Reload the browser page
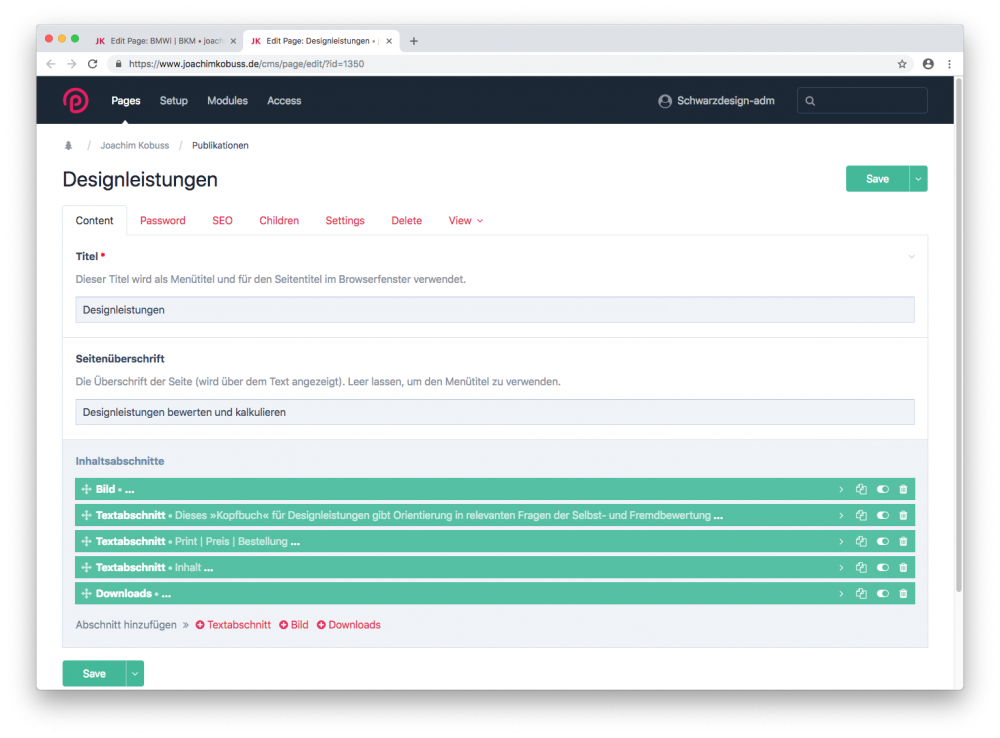Image resolution: width=1000 pixels, height=738 pixels. click(x=92, y=64)
